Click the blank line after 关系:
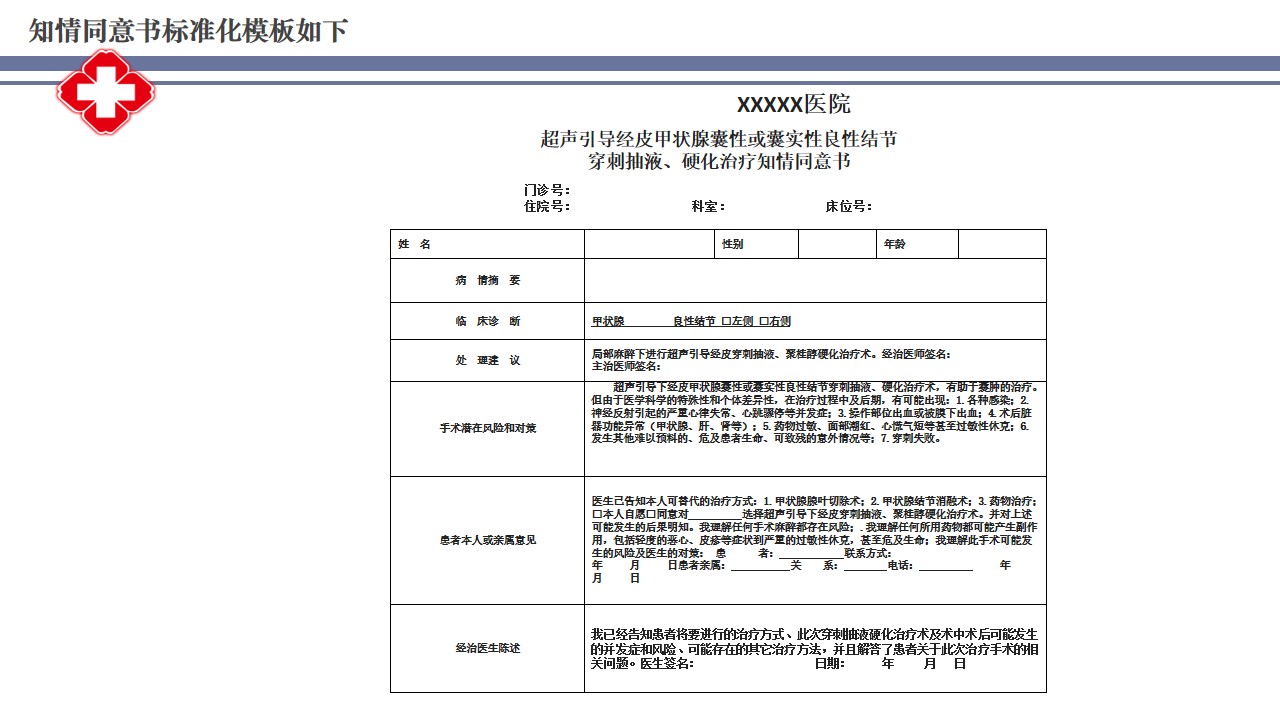The image size is (1280, 720). click(865, 568)
